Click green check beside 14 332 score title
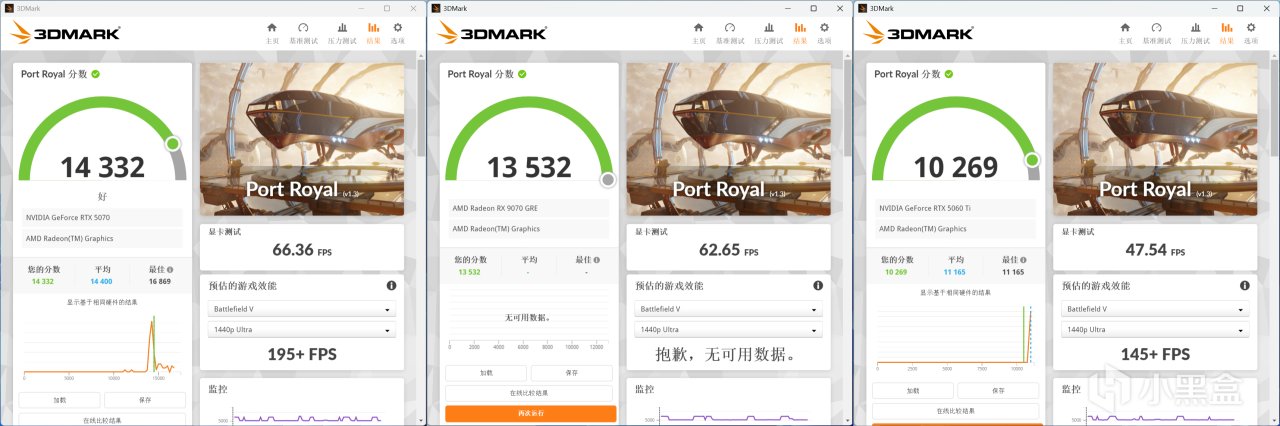Viewport: 1280px width, 426px height. [x=95, y=74]
